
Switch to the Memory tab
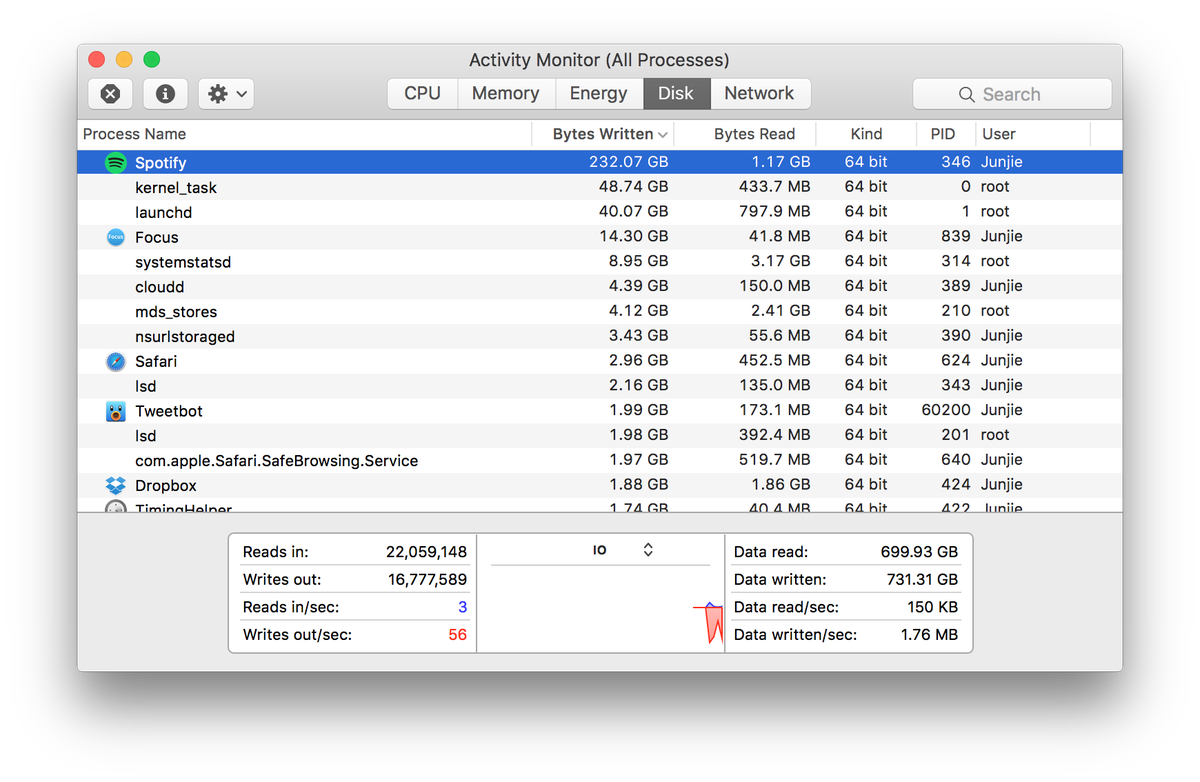click(x=506, y=93)
